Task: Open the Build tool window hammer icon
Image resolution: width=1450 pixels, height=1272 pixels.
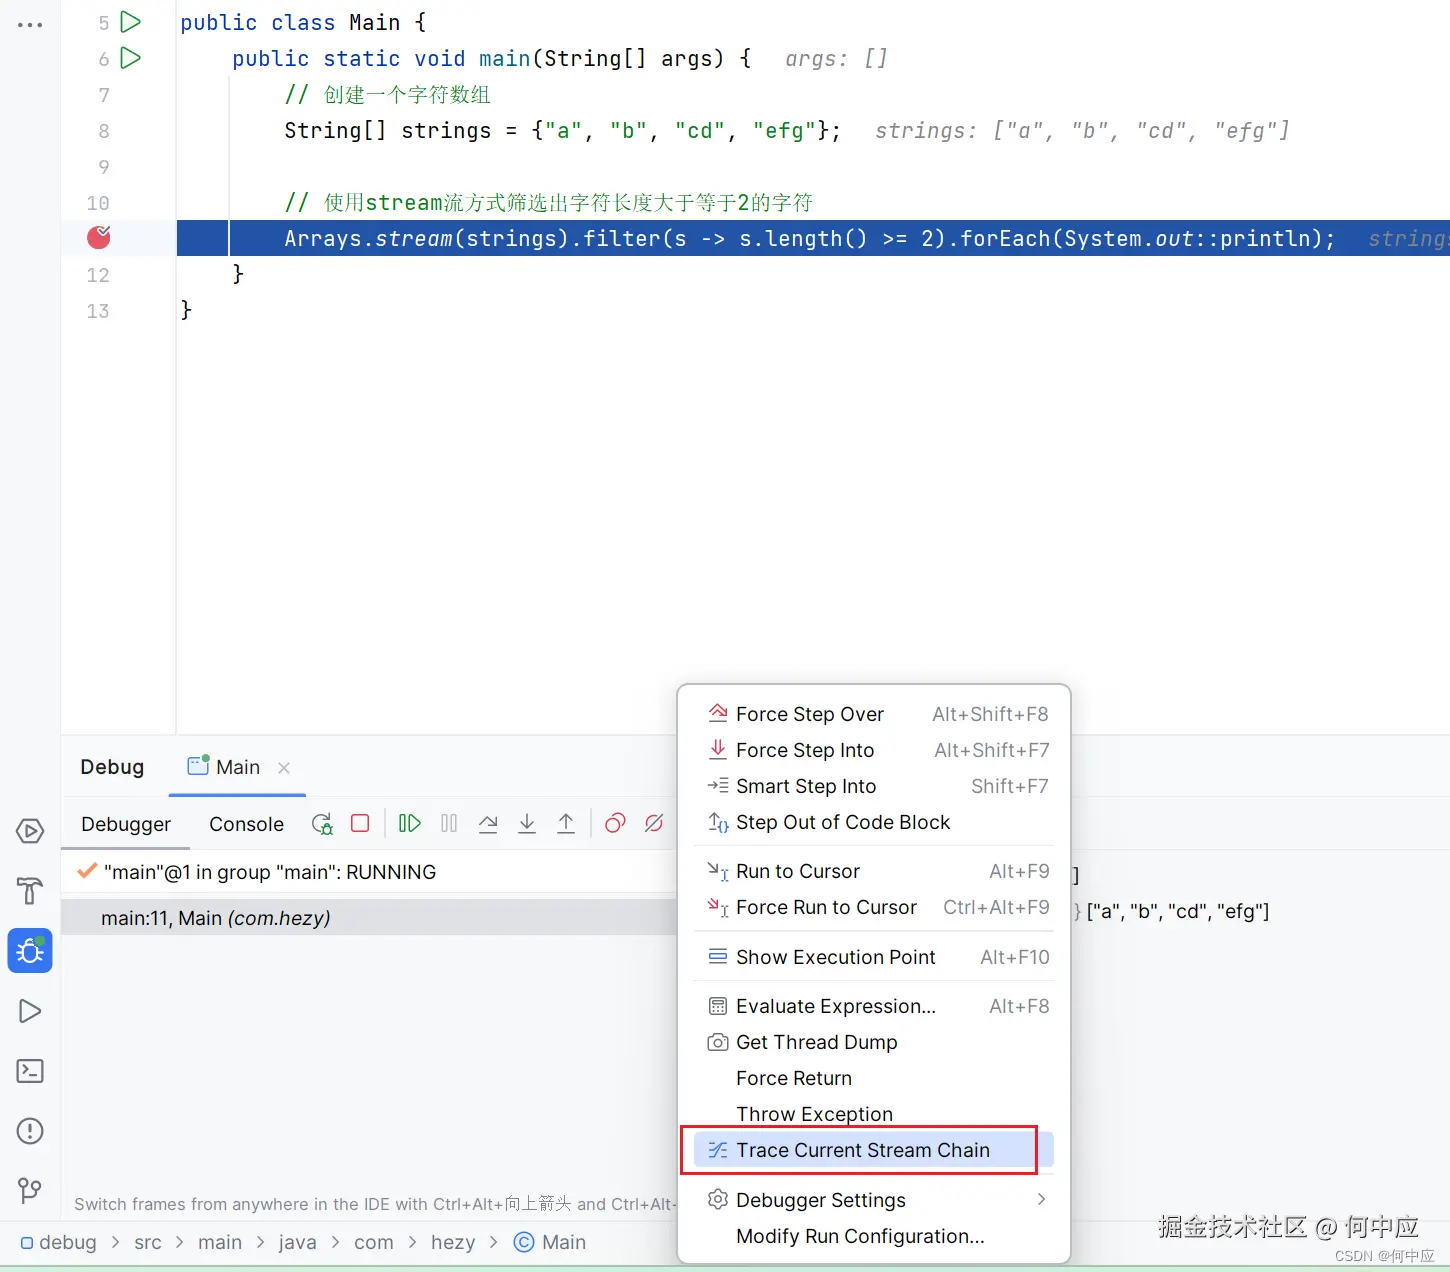Action: tap(30, 891)
